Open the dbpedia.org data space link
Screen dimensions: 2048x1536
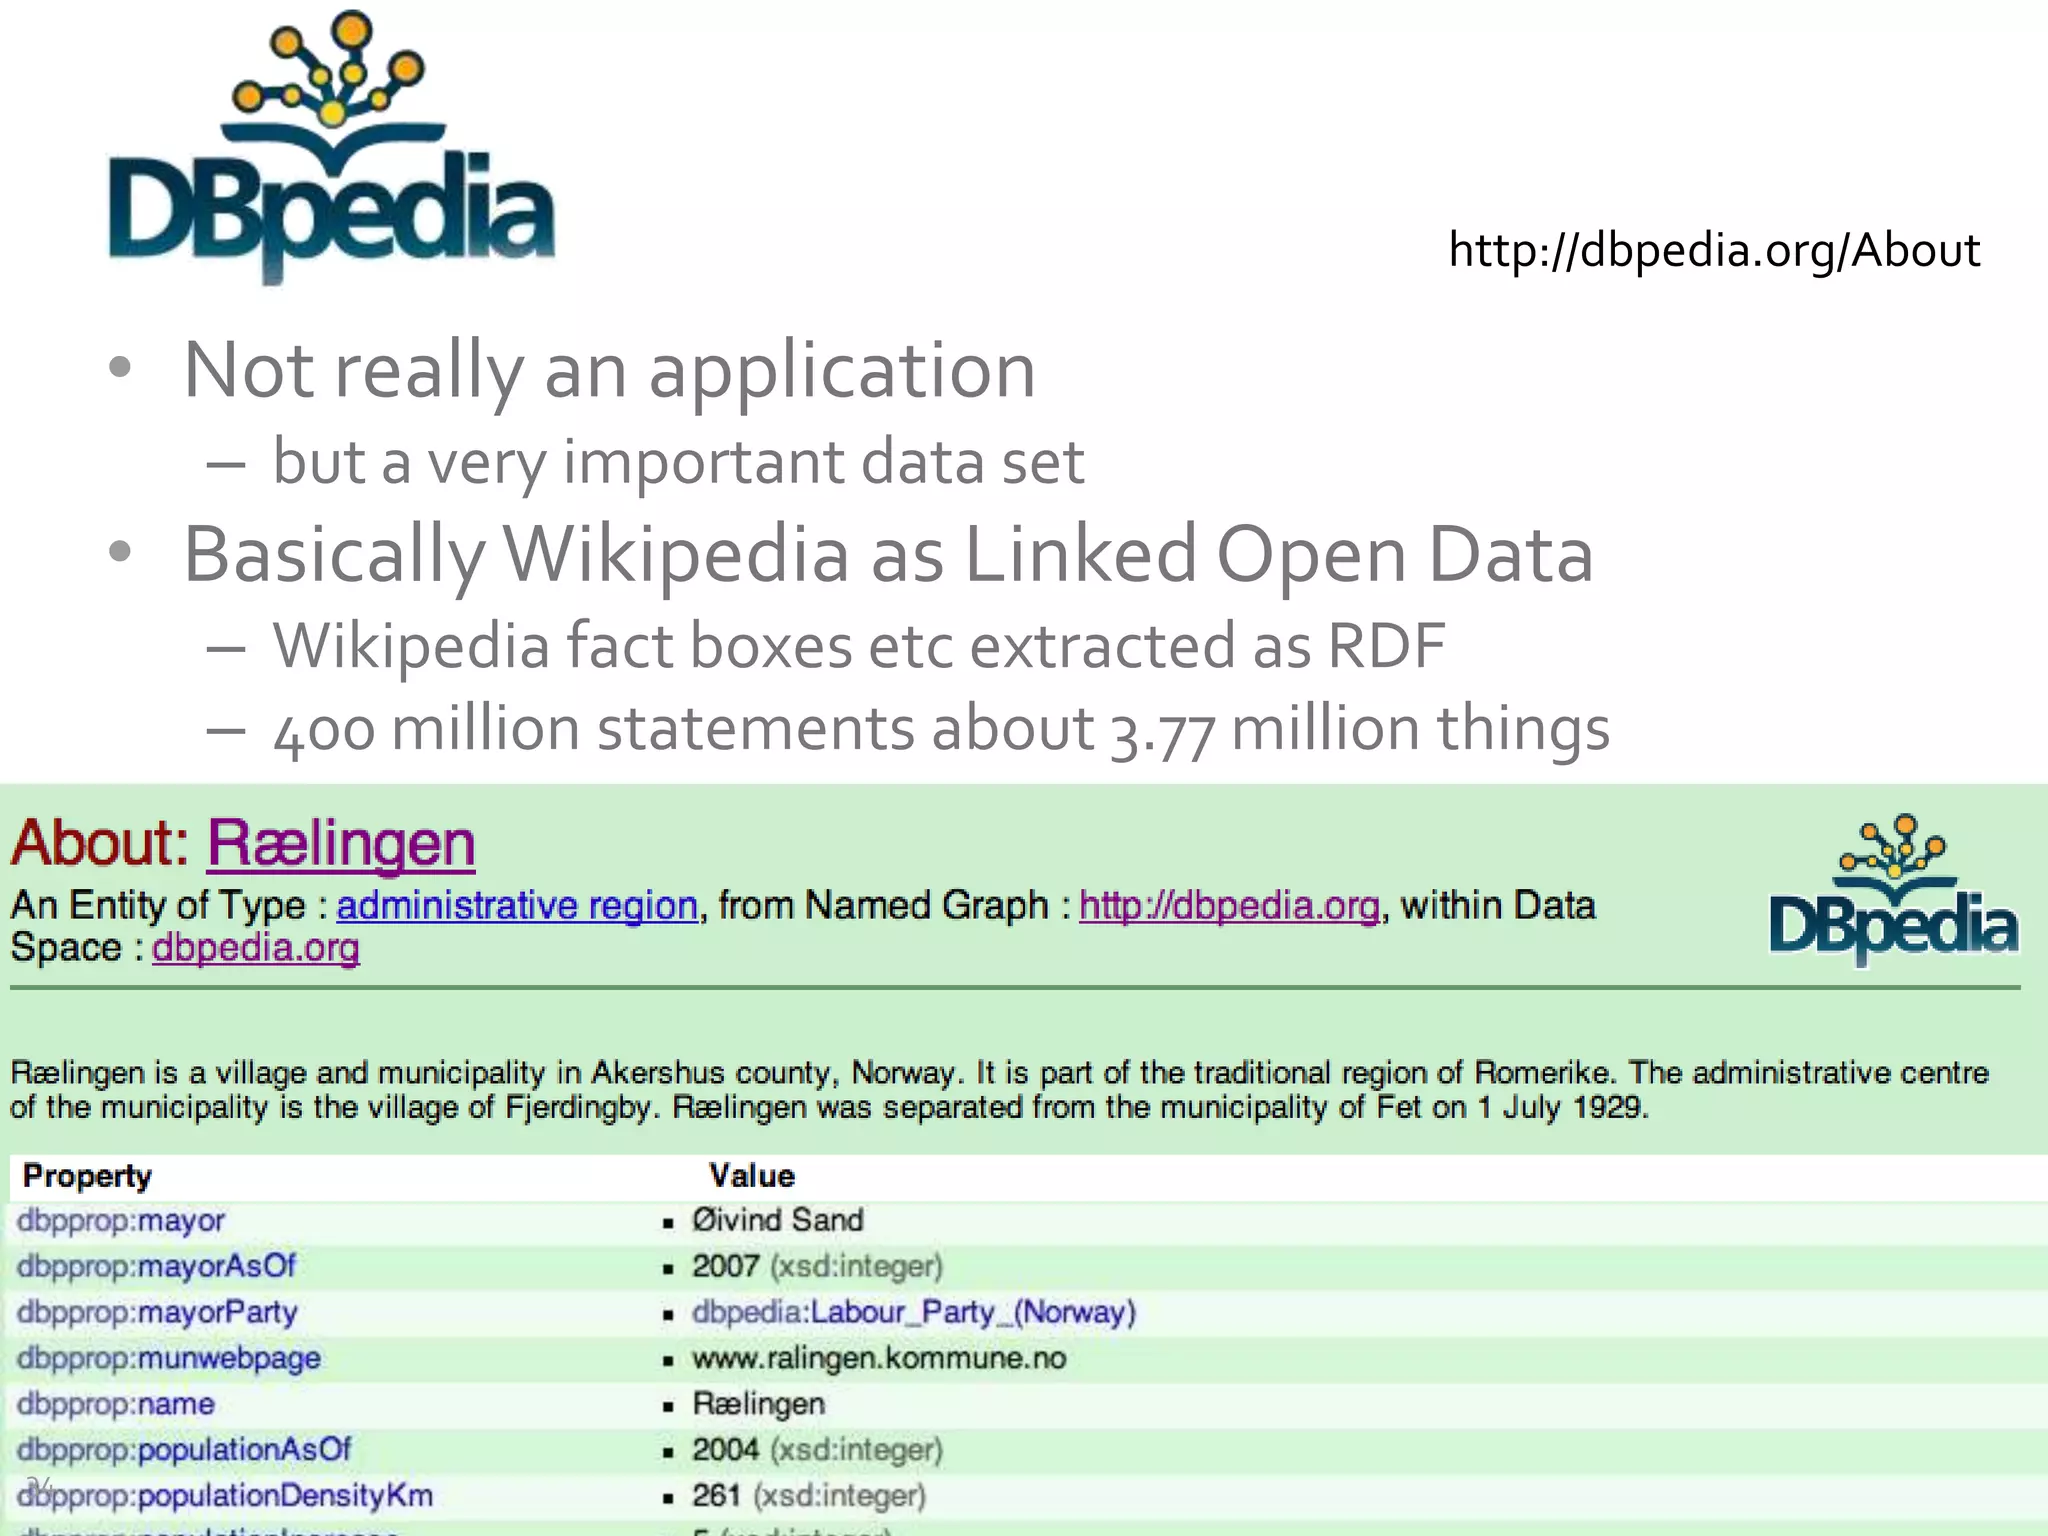(255, 947)
